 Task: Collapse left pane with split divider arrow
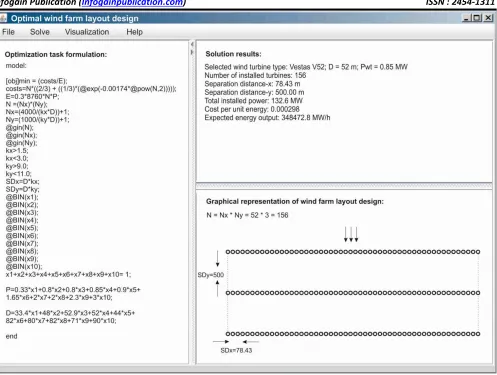pos(192,44)
